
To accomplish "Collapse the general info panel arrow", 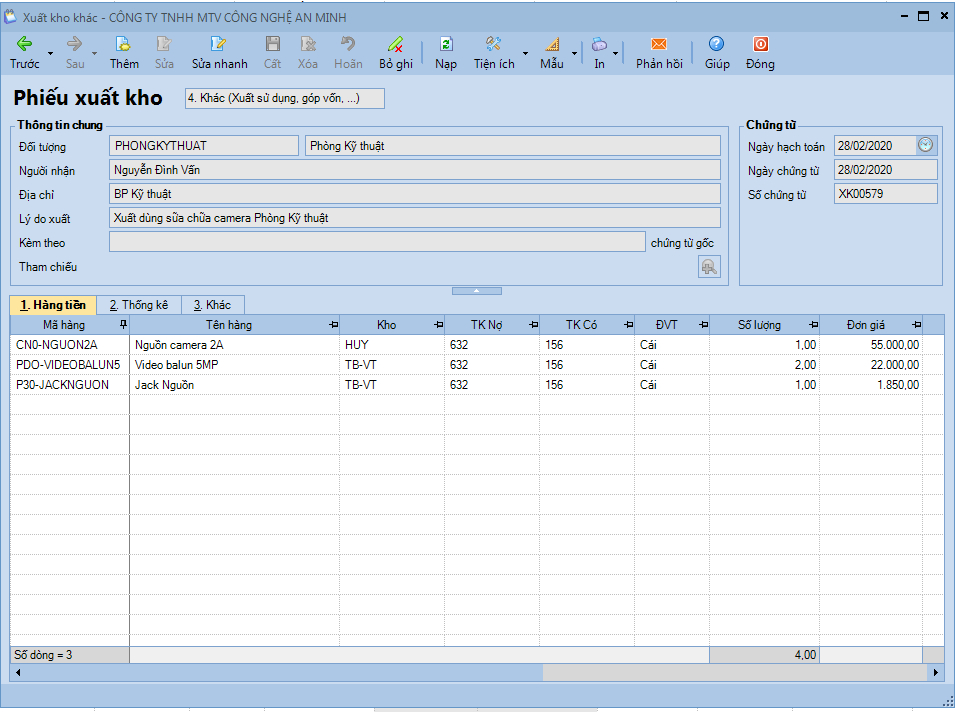I will click(x=477, y=291).
